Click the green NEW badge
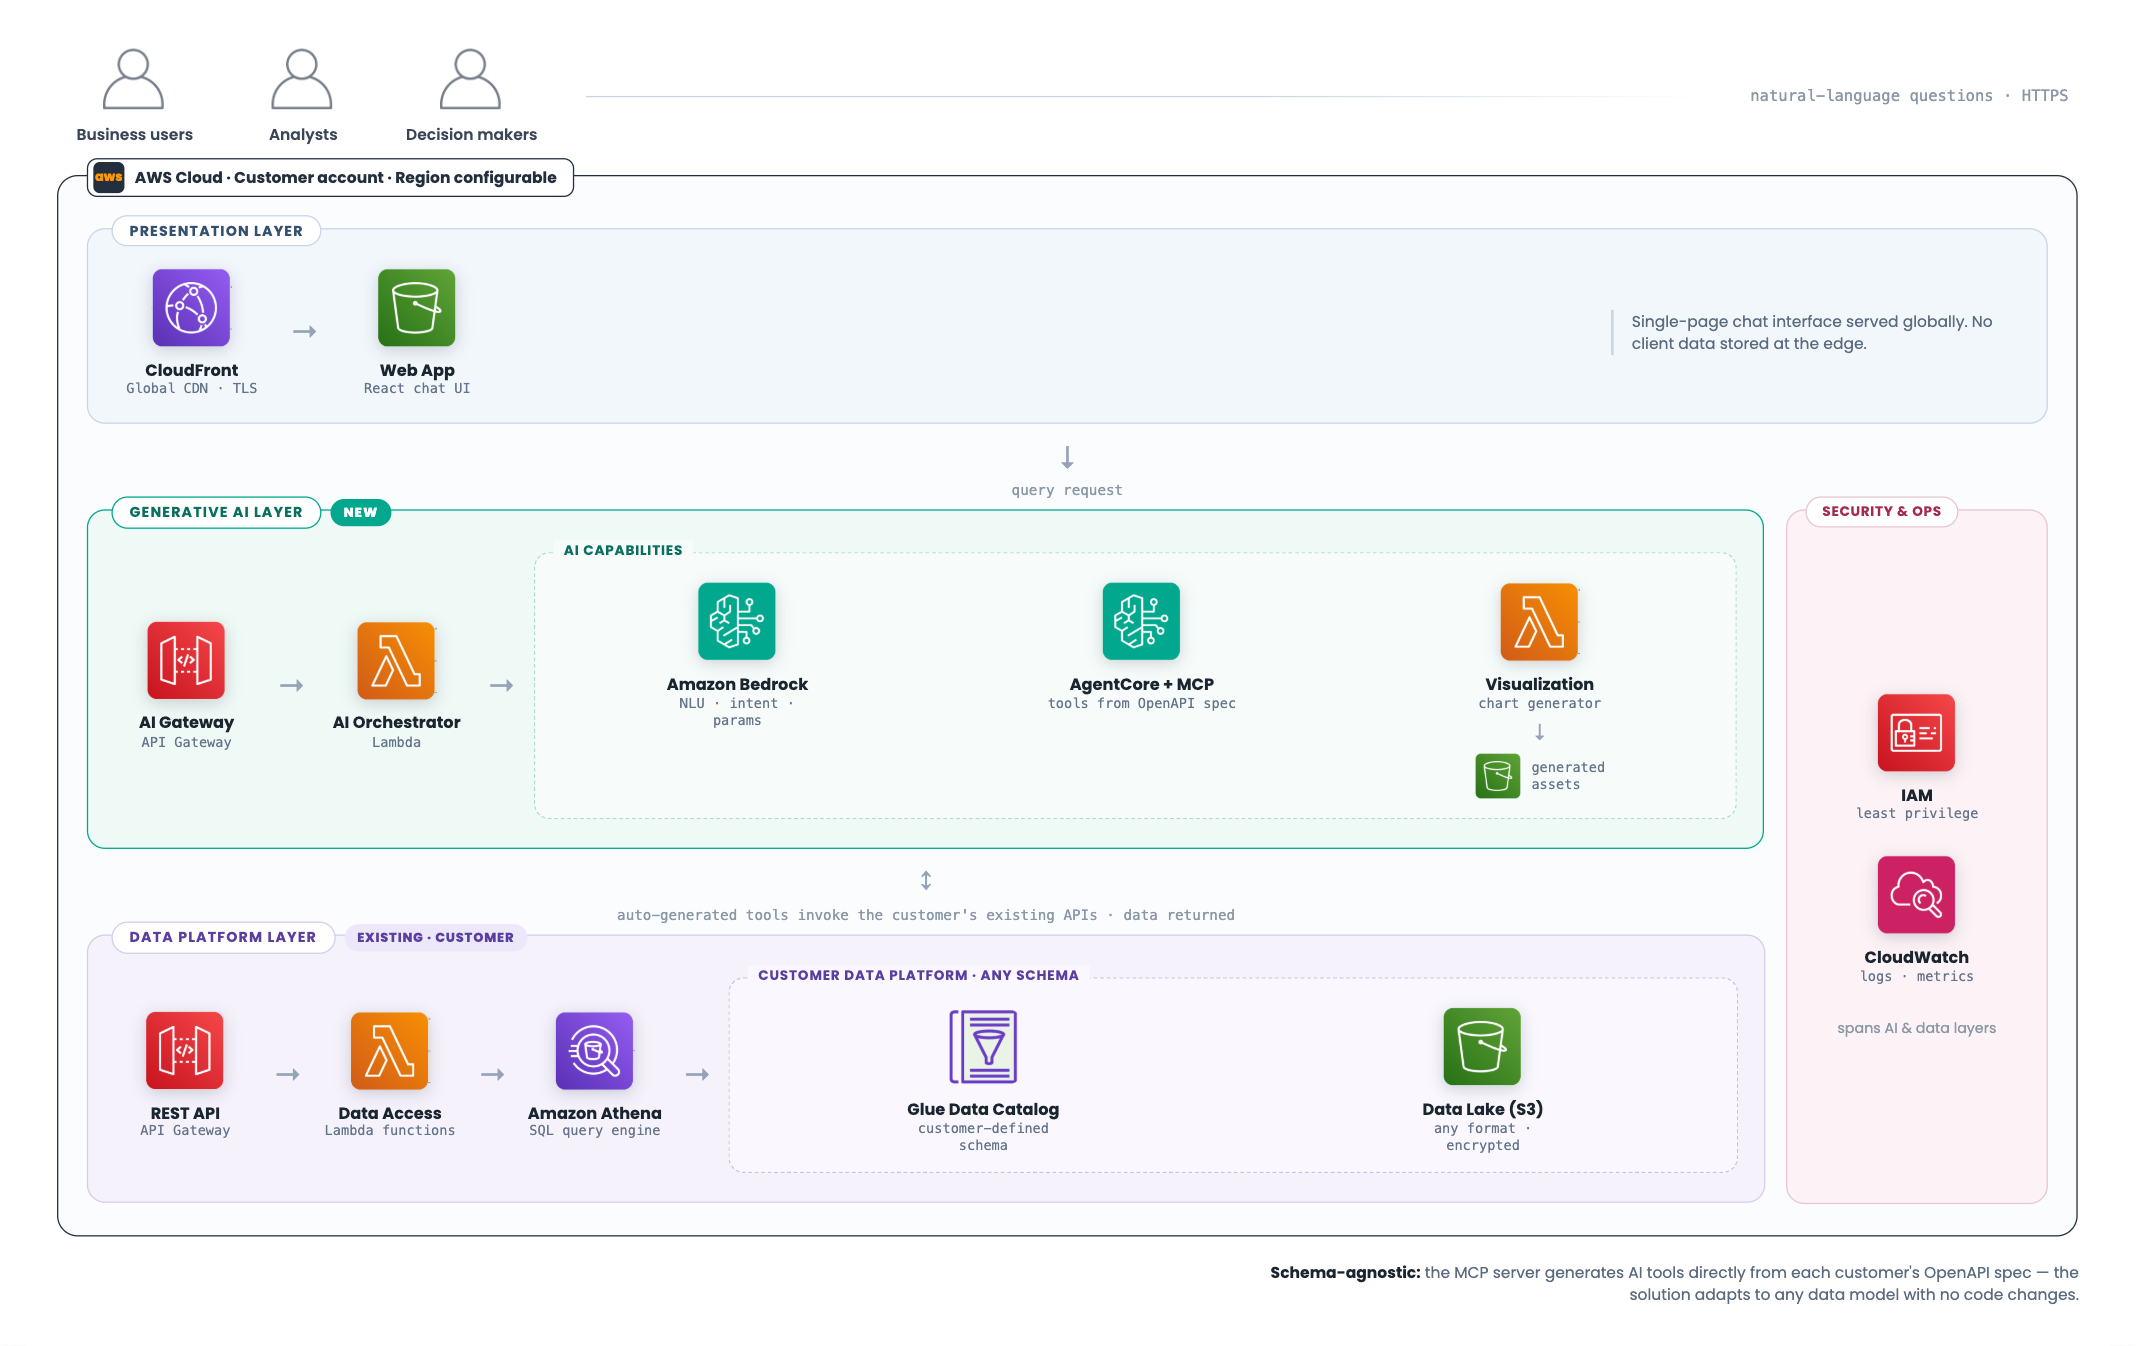 point(360,512)
